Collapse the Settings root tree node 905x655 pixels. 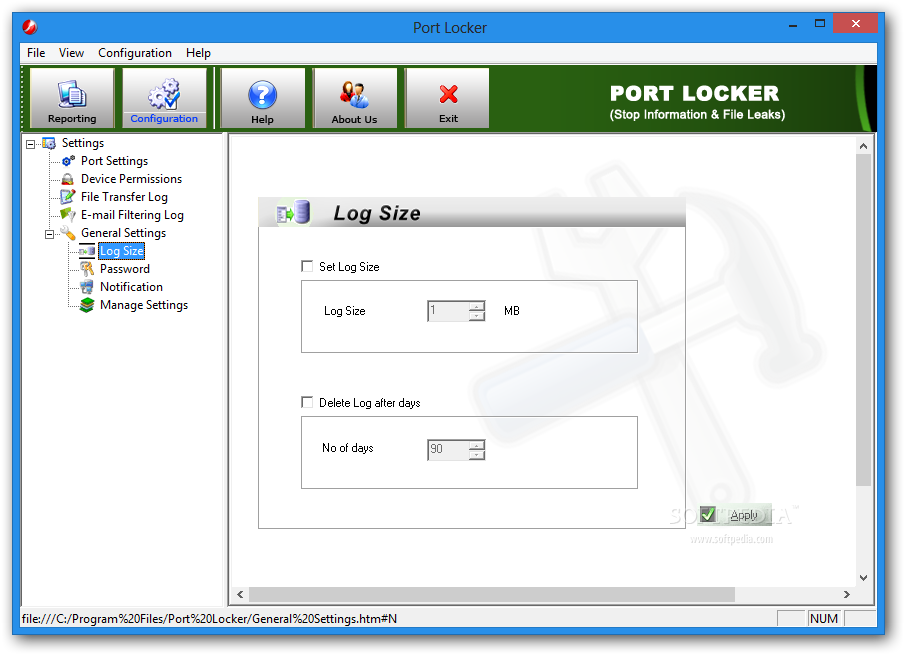31,144
